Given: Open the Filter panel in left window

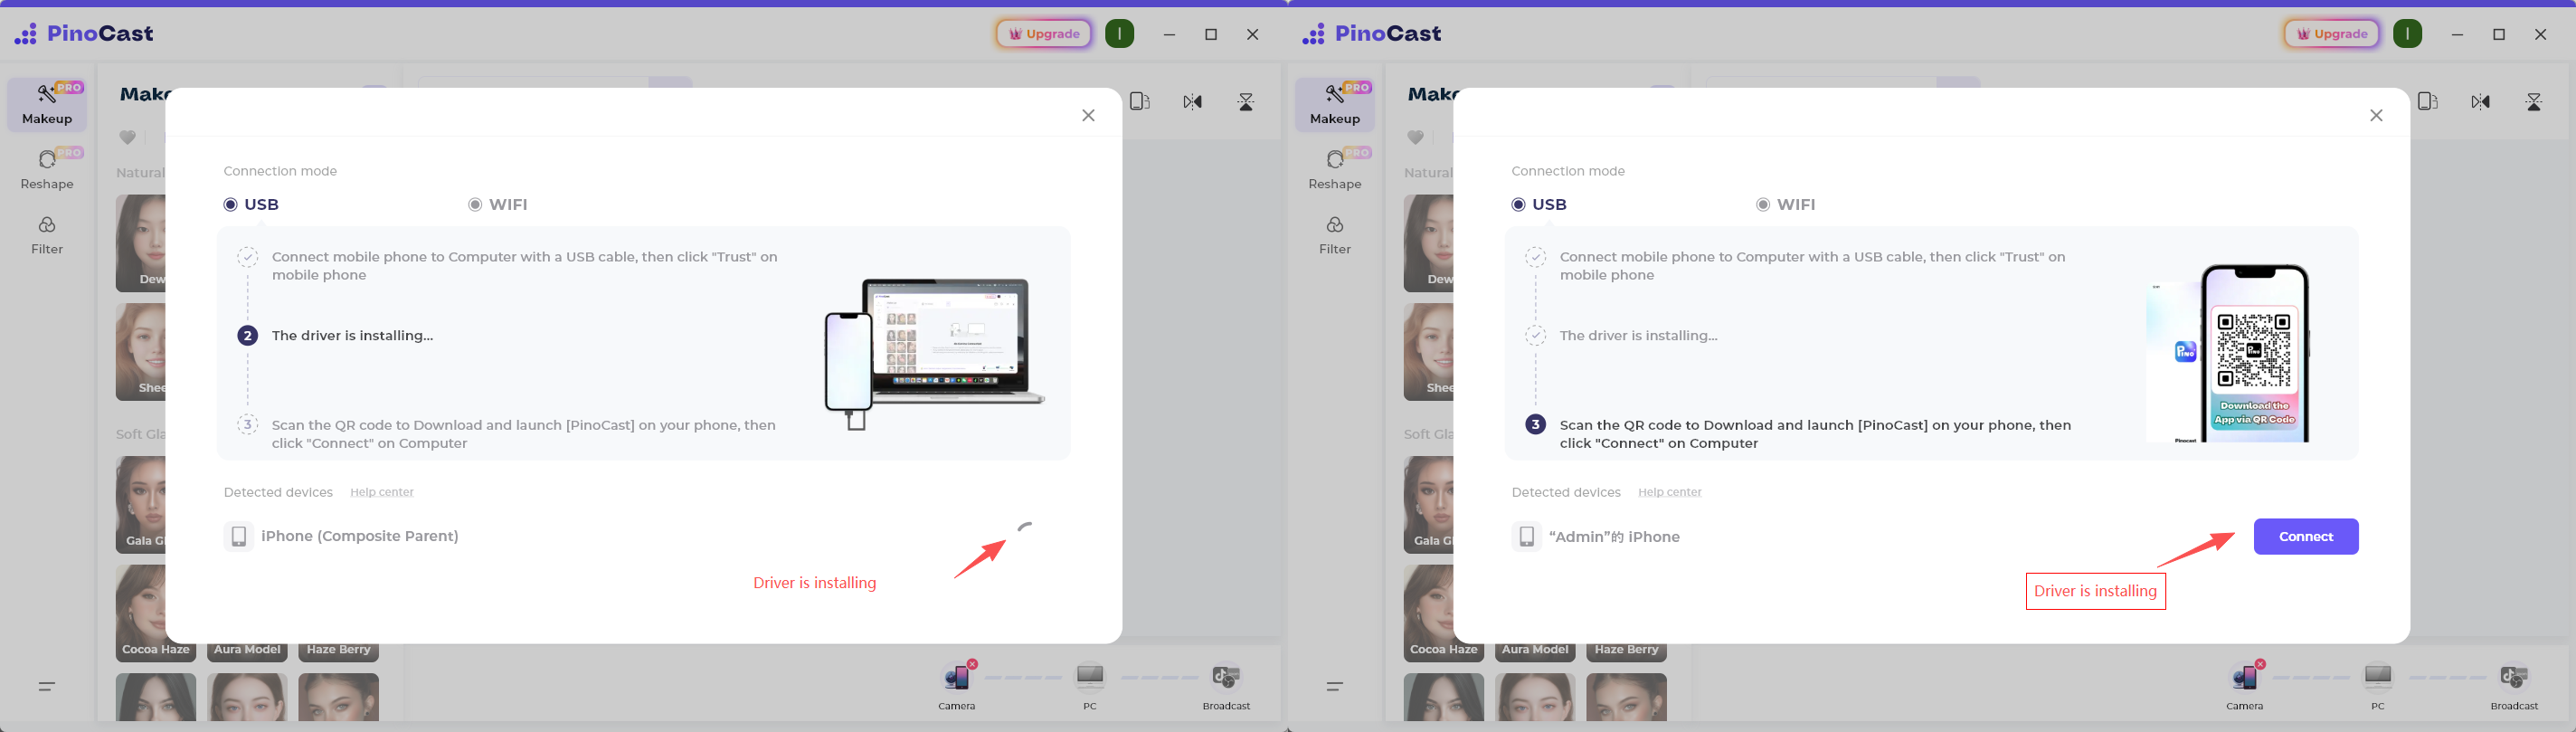Looking at the screenshot, I should tap(47, 235).
